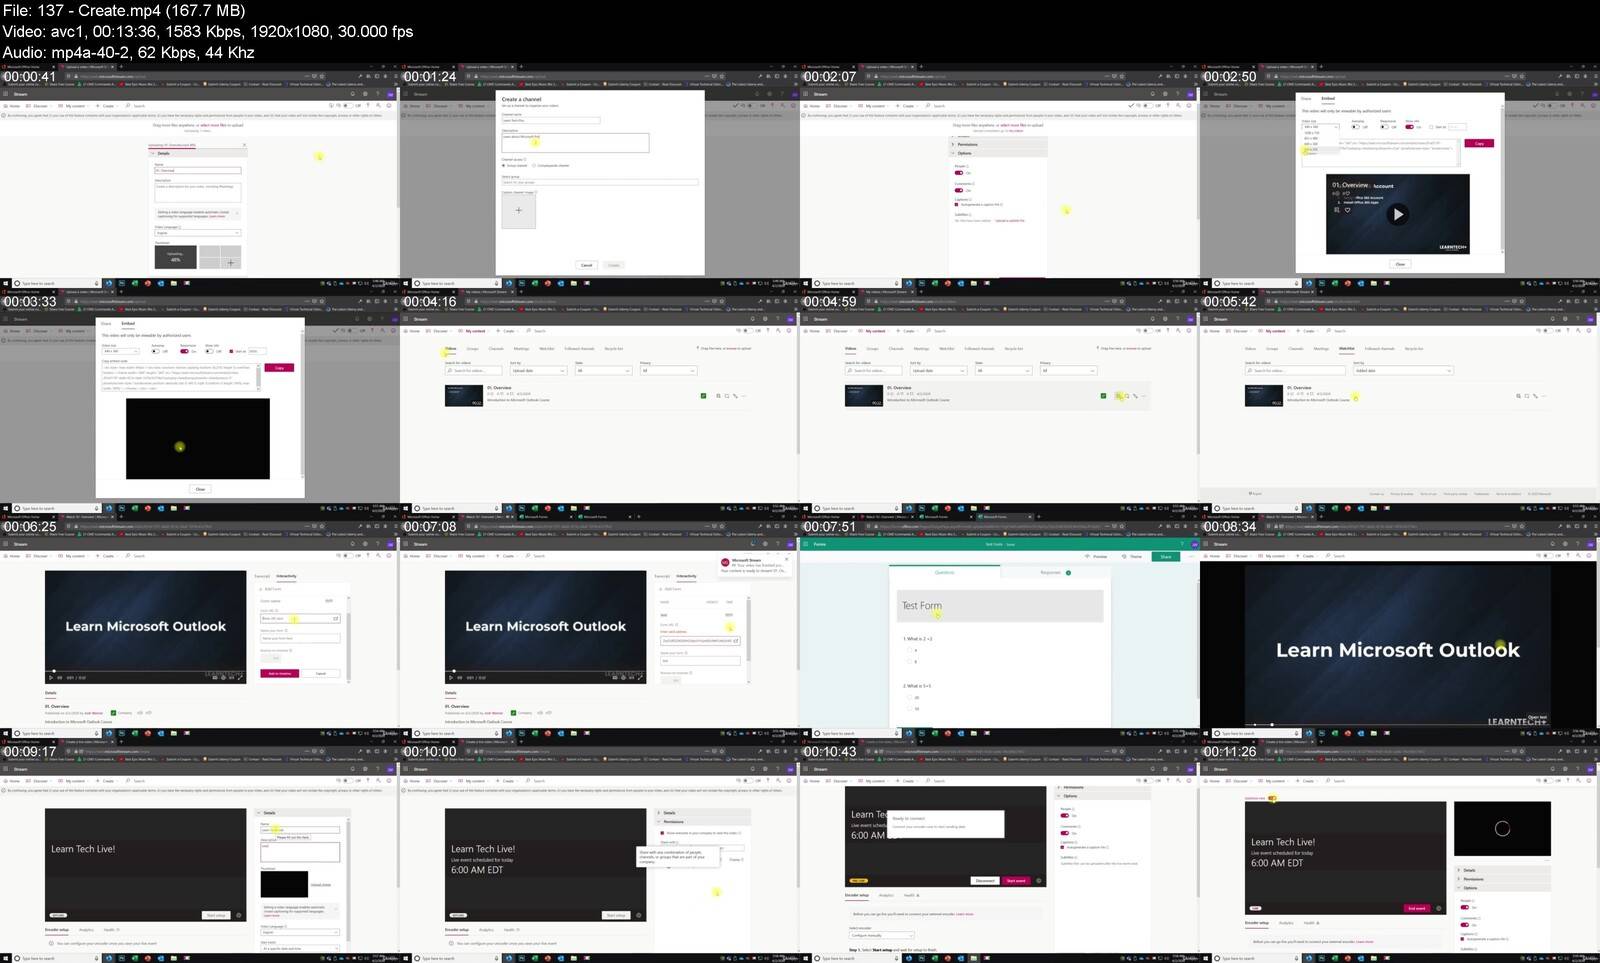Click Analytics tab in 00:09:17 frame
1600x963 pixels.
(86, 930)
